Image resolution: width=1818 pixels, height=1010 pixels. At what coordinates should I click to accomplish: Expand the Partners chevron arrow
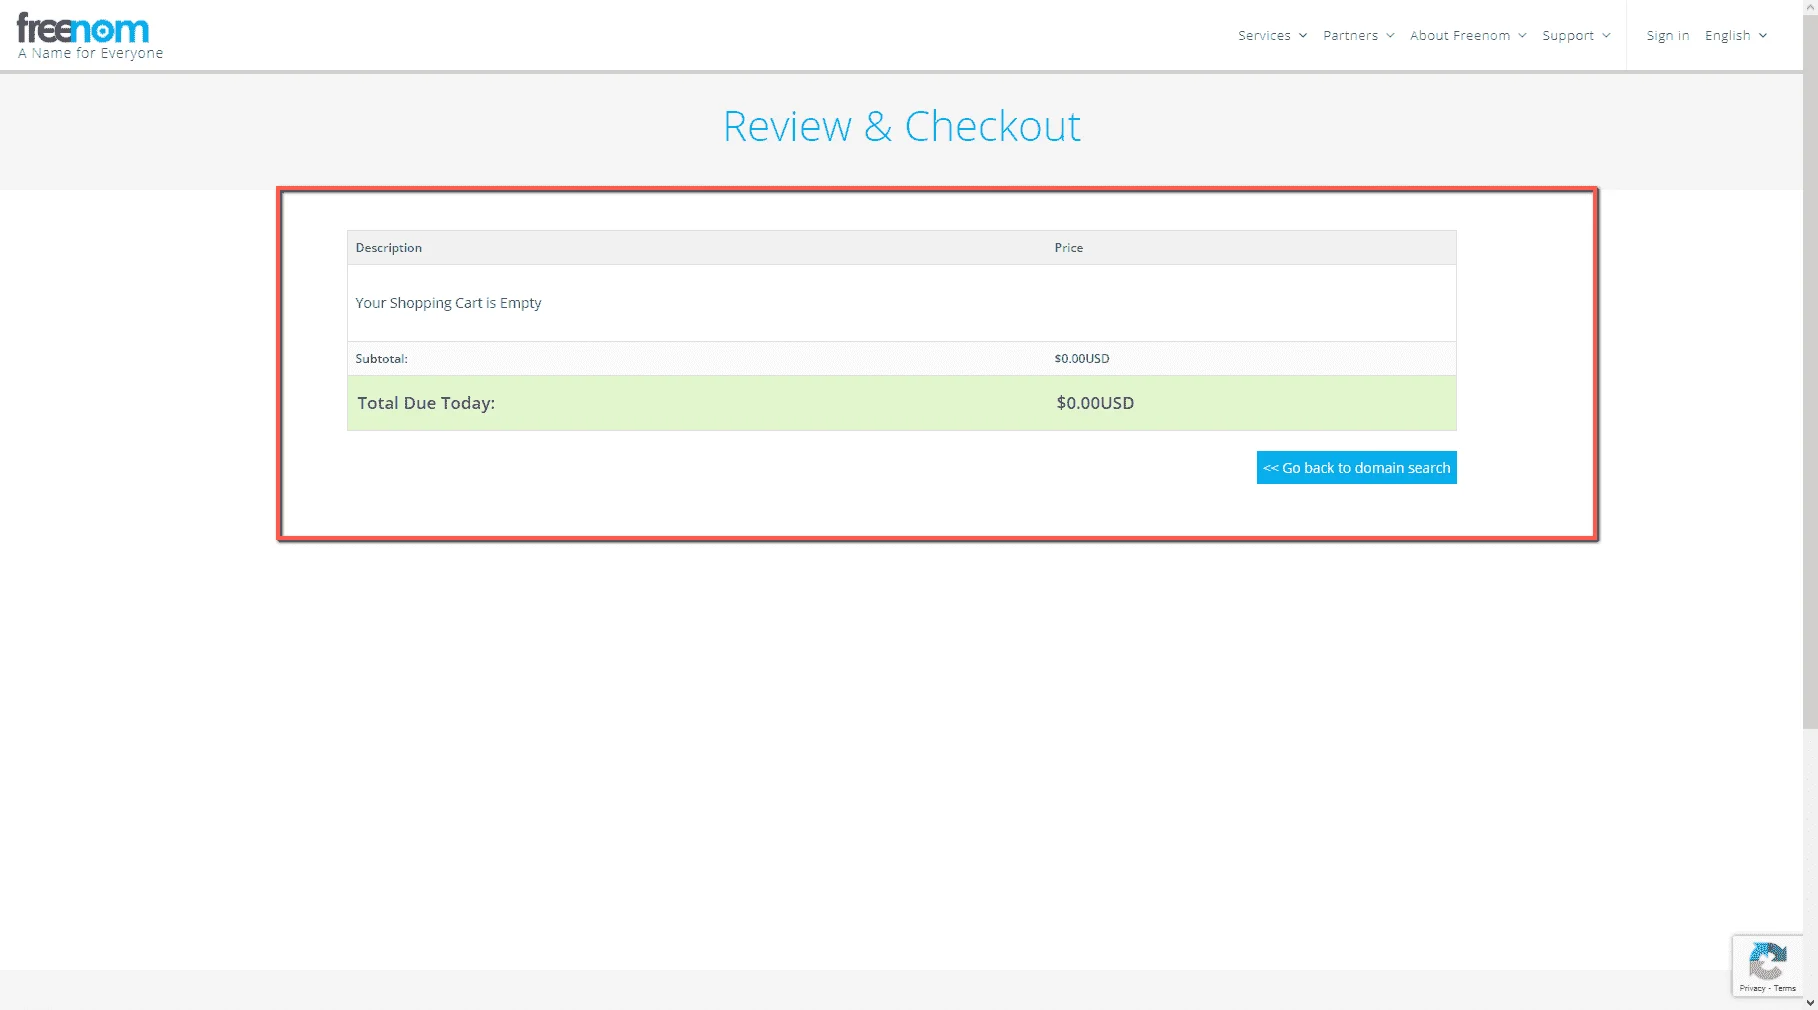(1390, 35)
